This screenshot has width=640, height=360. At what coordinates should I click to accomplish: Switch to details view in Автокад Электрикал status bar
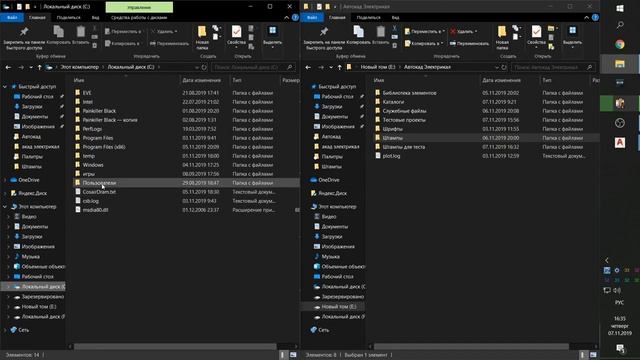(x=583, y=355)
